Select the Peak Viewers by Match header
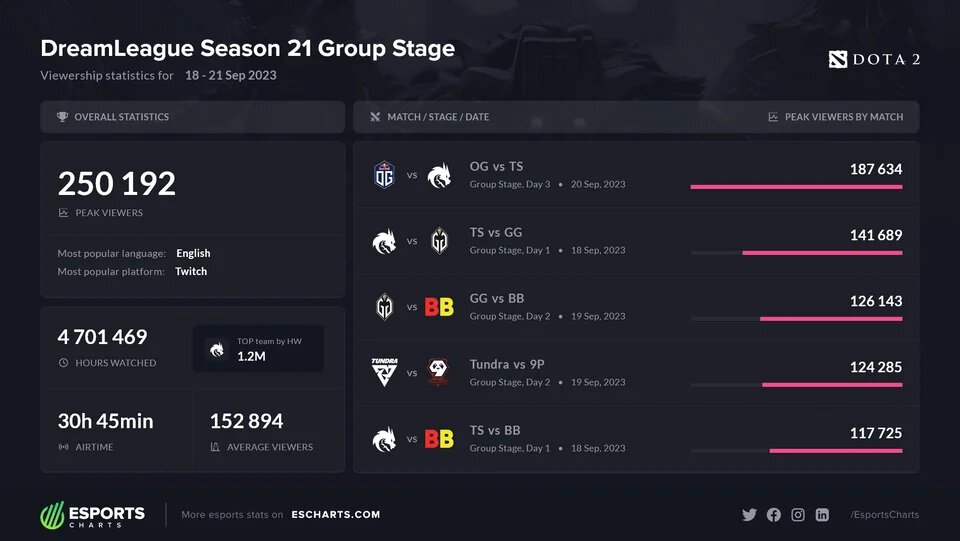Screen dimensions: 960x541 pos(843,117)
